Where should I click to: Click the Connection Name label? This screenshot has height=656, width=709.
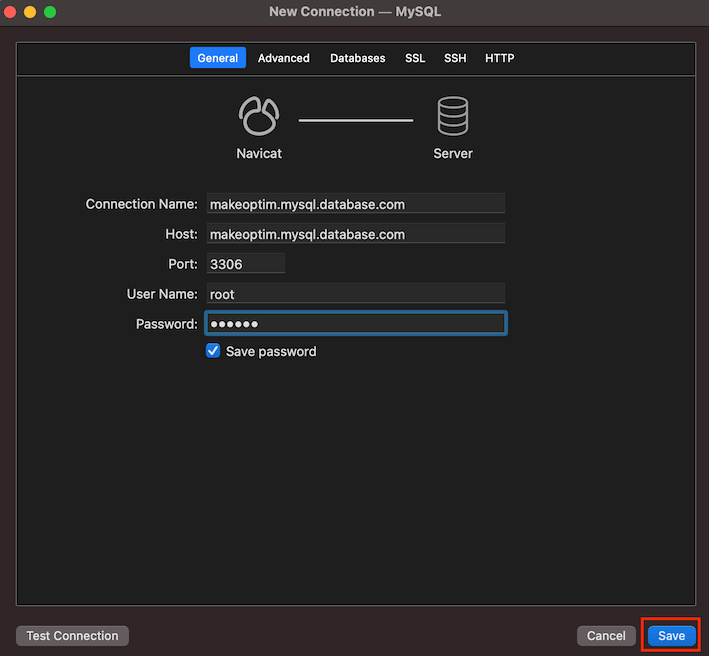coord(142,204)
